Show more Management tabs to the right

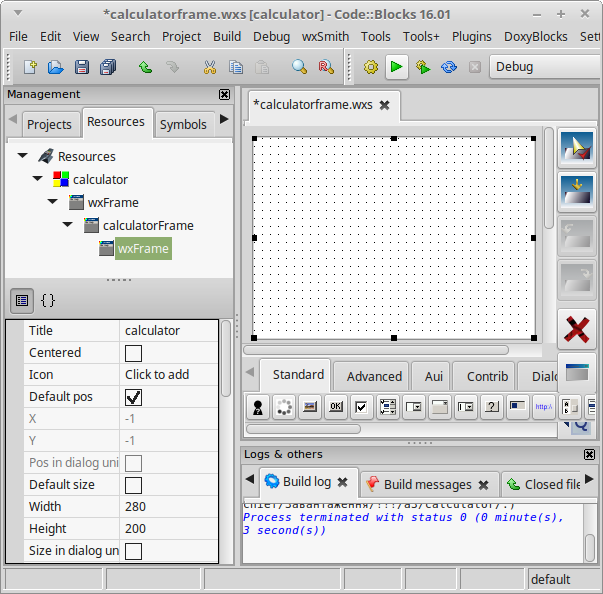(224, 119)
